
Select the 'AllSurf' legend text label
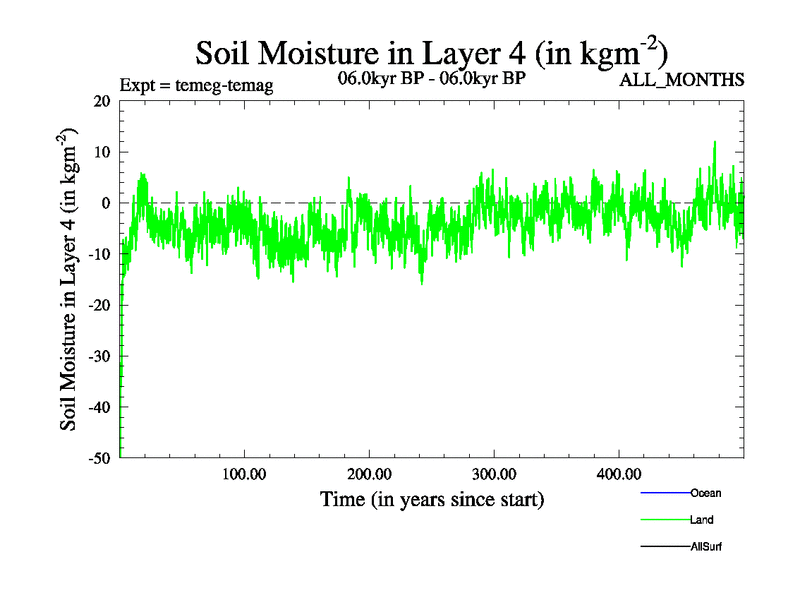click(x=706, y=547)
